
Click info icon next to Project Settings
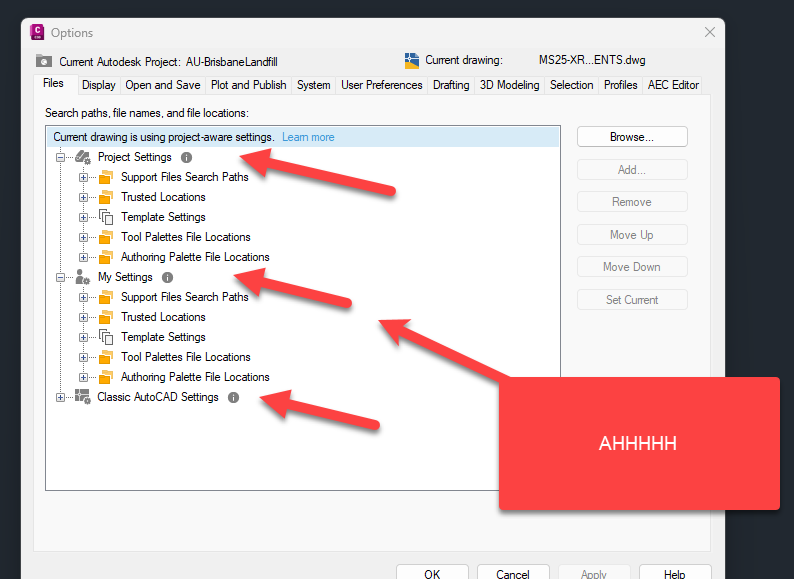pyautogui.click(x=186, y=158)
